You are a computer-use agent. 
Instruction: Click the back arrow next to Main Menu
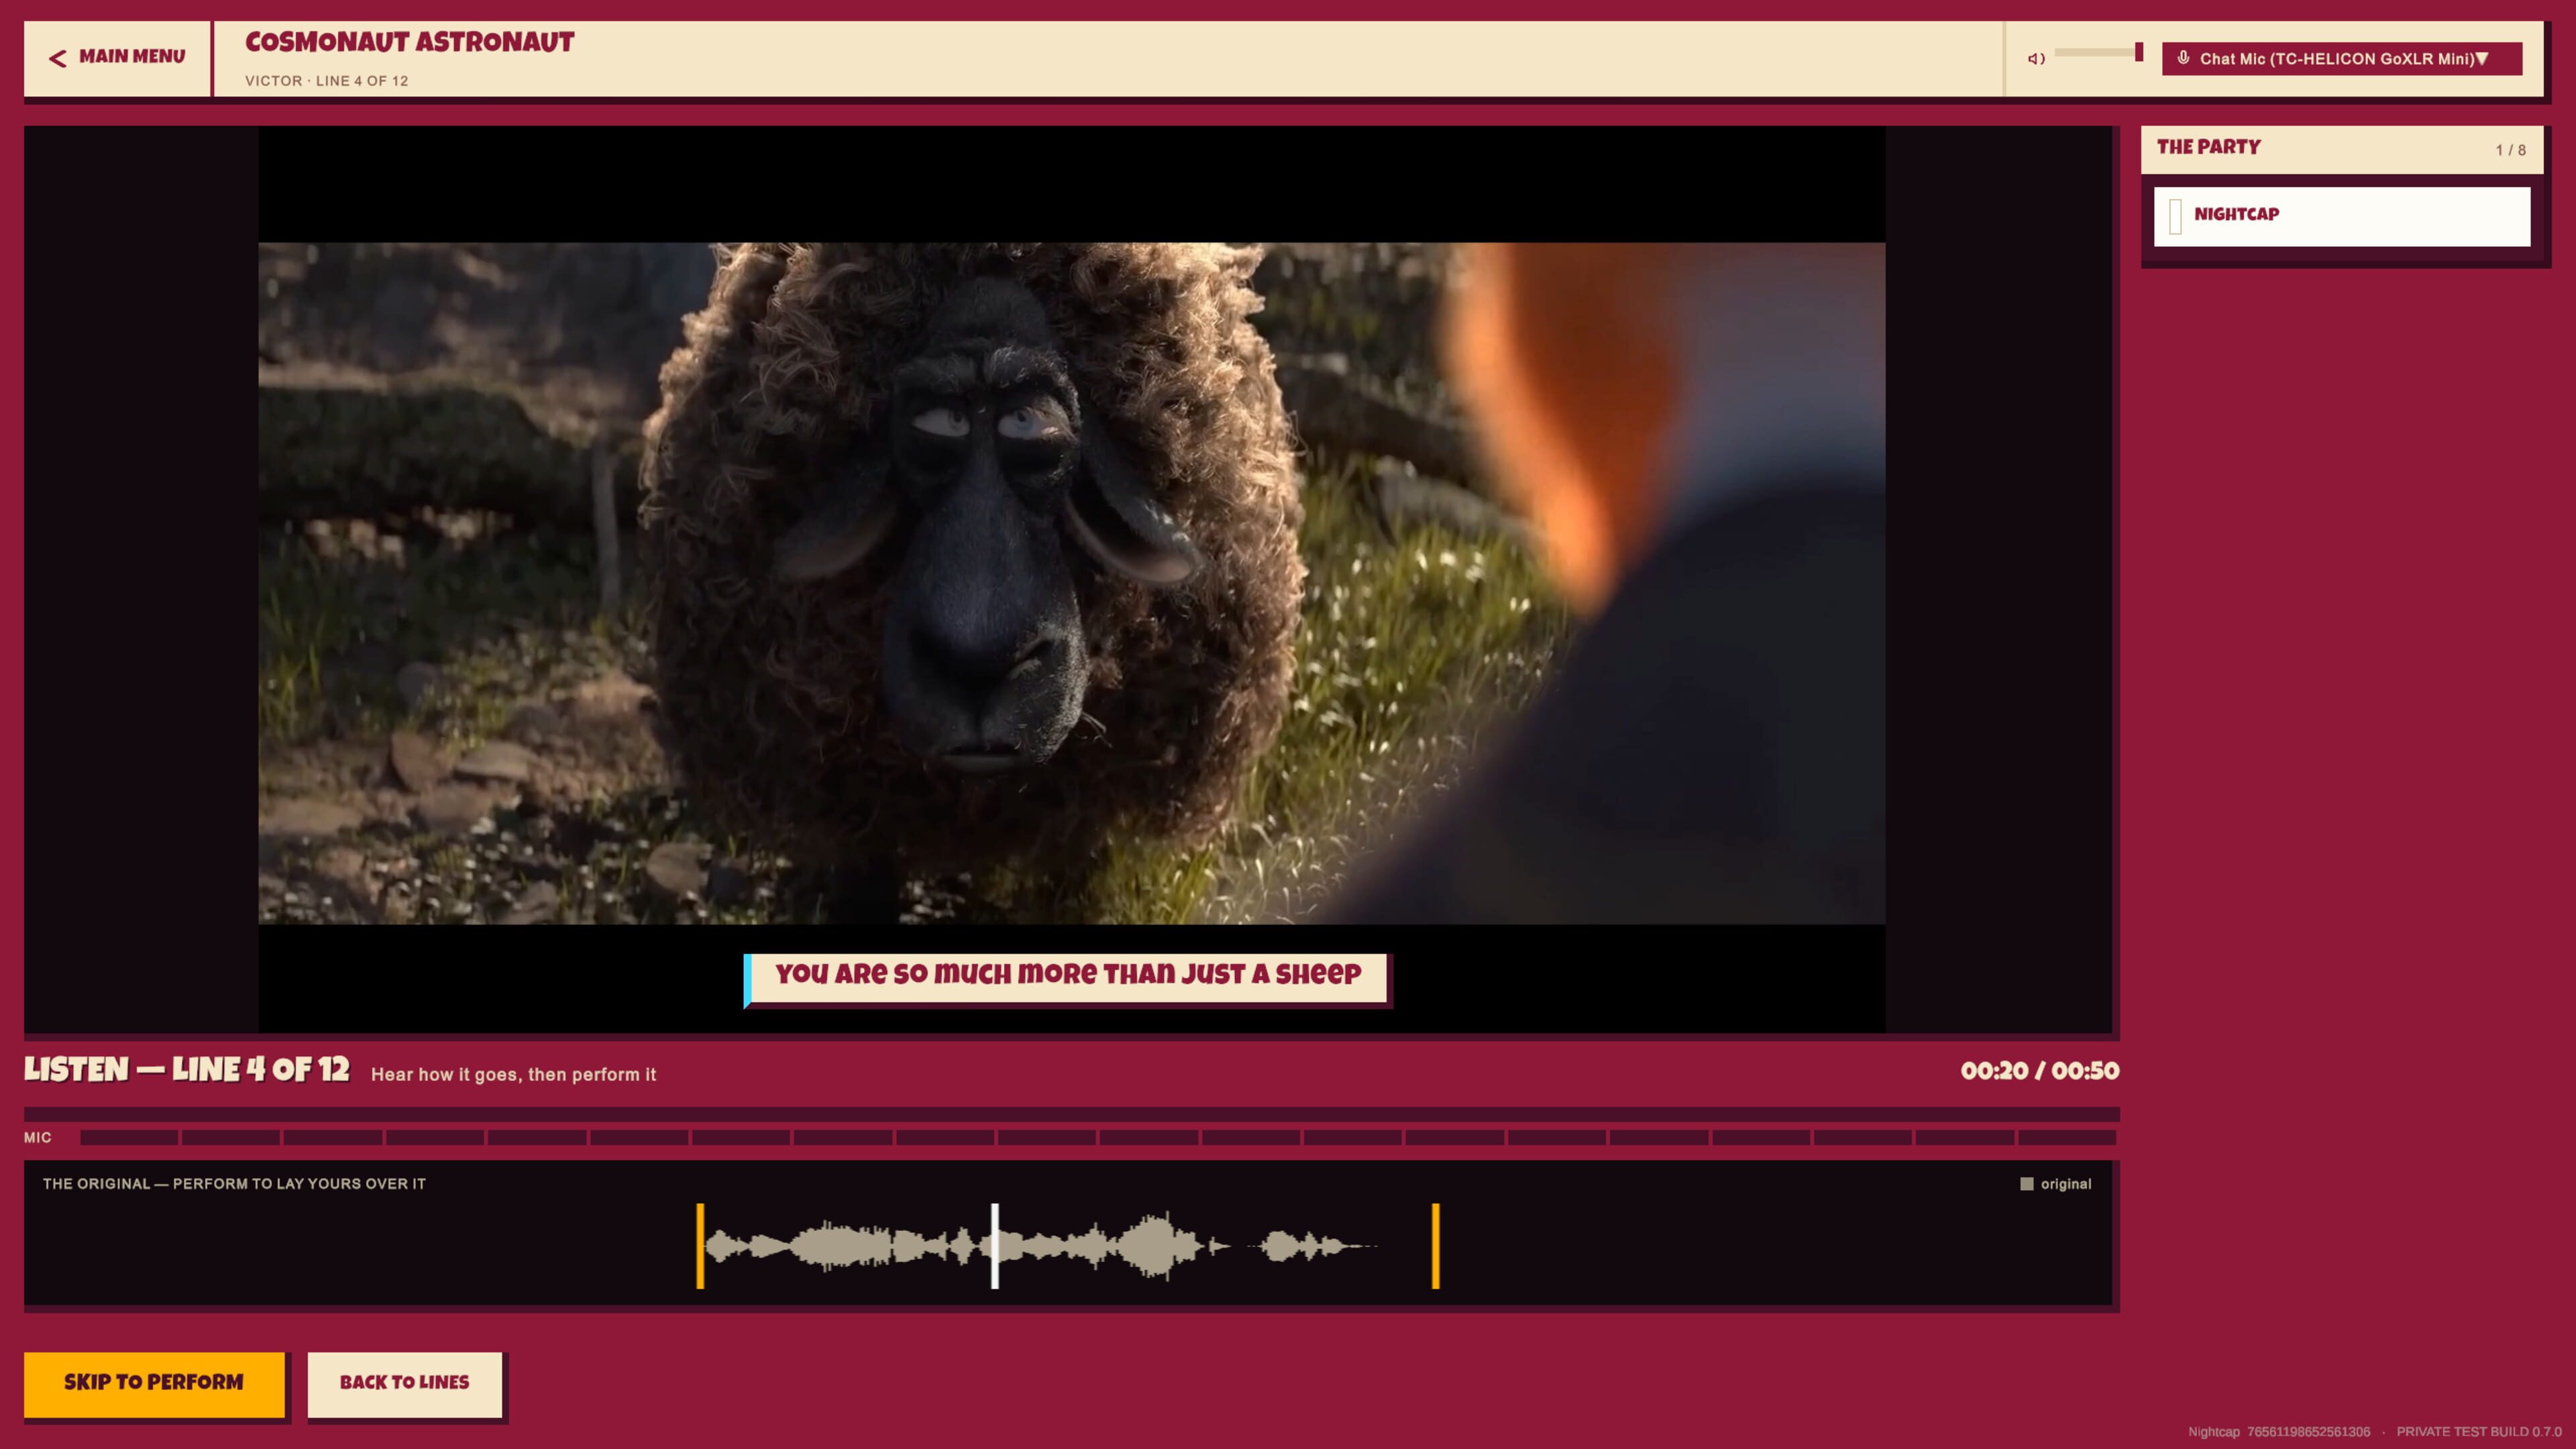click(58, 59)
